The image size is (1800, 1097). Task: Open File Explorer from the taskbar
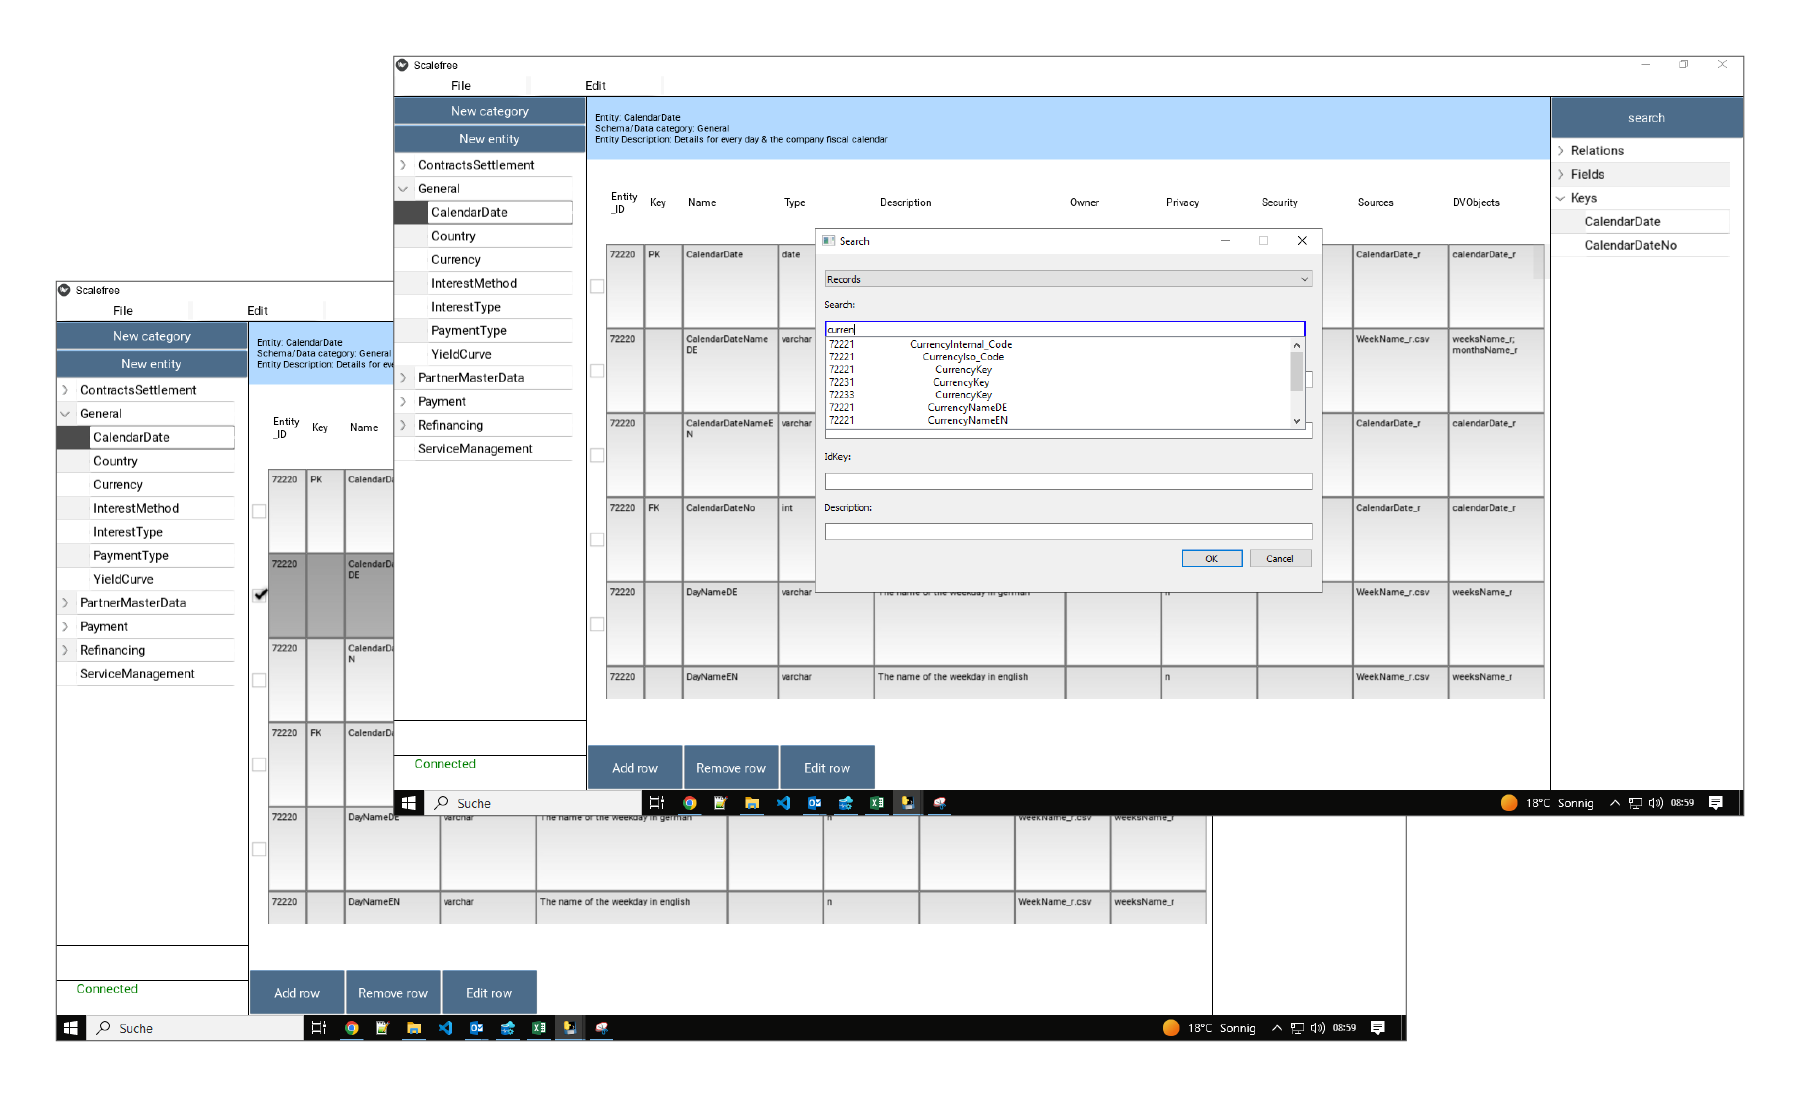pos(752,802)
